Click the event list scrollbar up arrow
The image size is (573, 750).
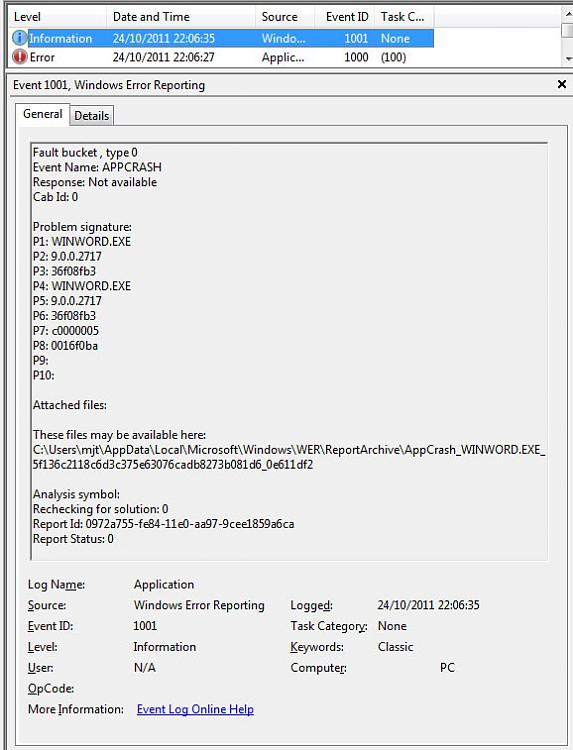click(568, 13)
